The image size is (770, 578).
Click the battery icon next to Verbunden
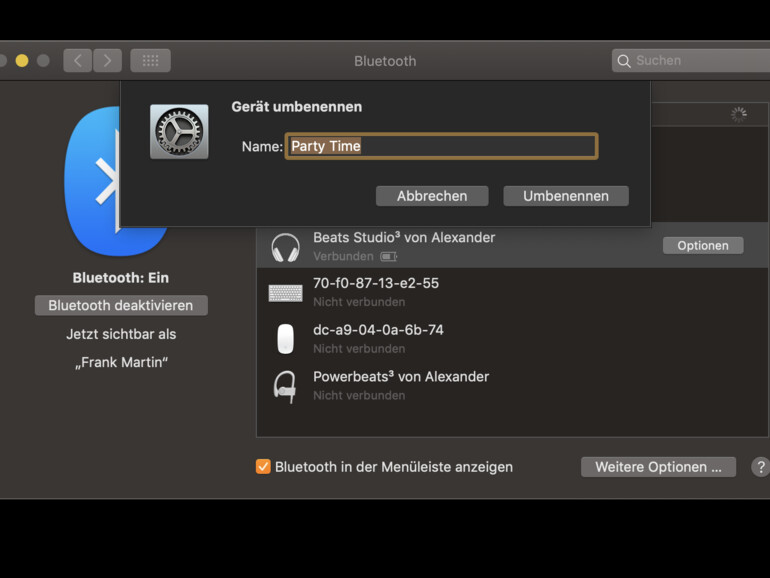(x=388, y=256)
